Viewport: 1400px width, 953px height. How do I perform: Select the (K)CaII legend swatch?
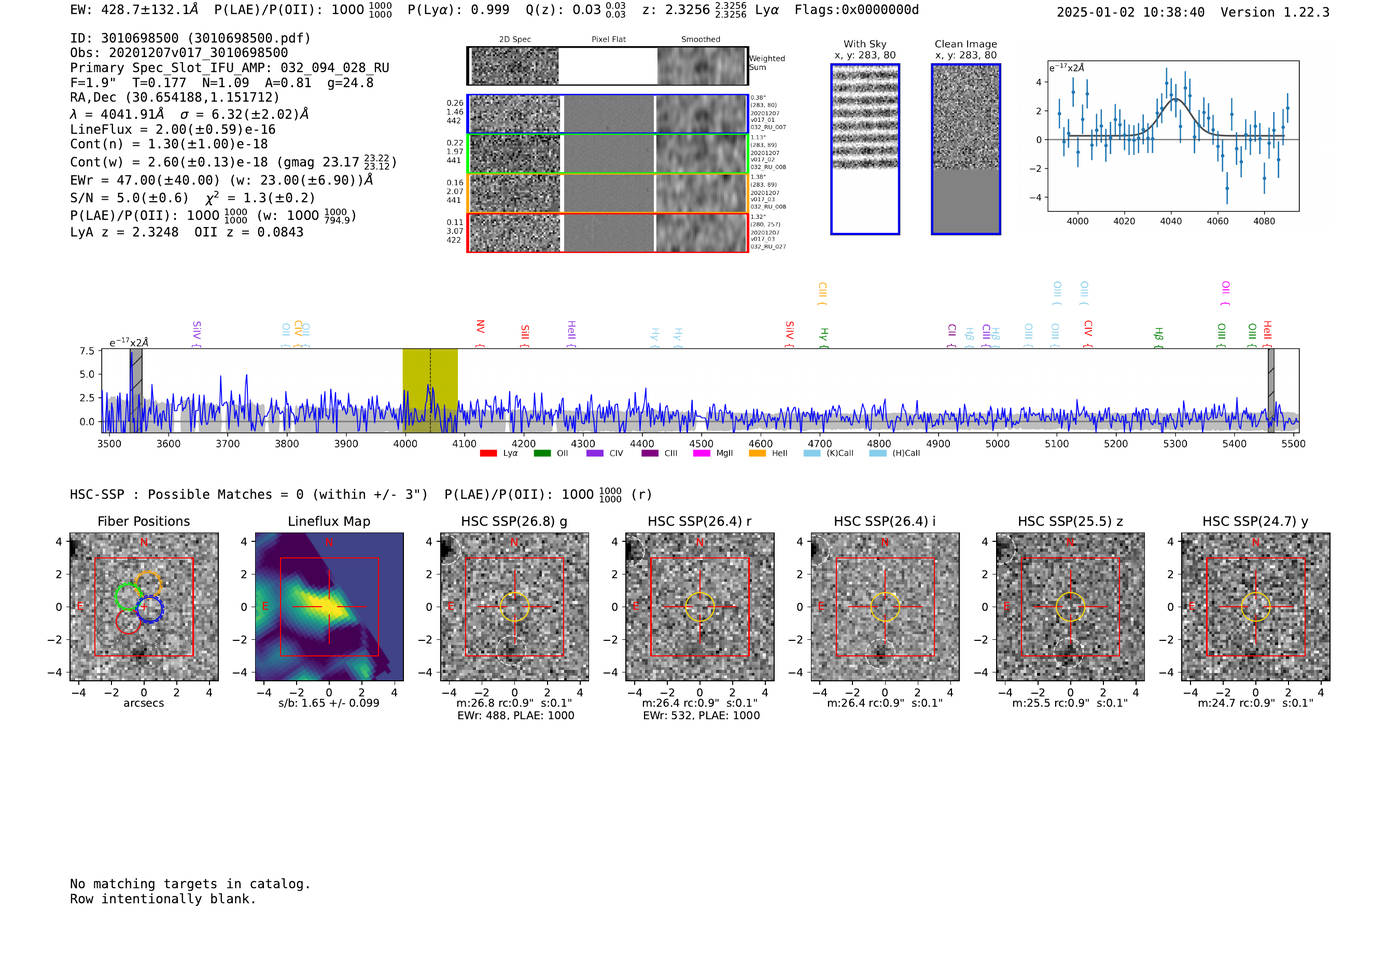812,453
